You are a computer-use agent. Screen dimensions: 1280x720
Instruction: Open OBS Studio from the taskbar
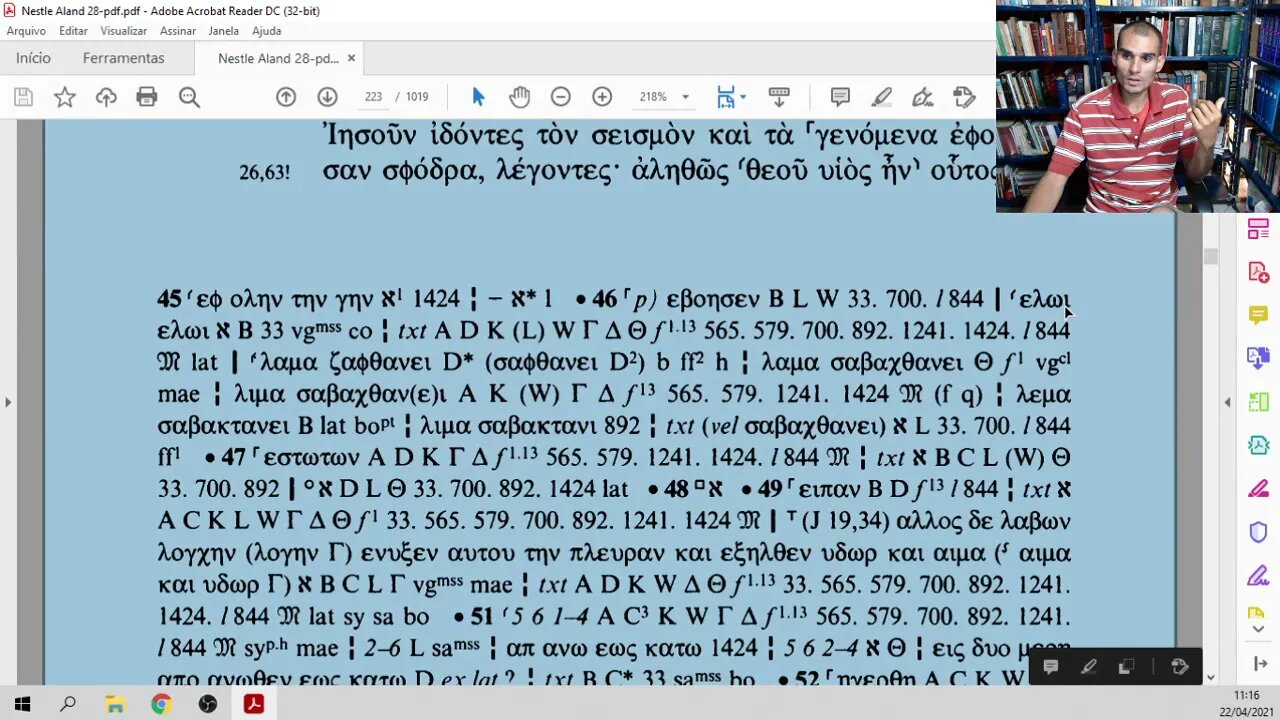(208, 704)
